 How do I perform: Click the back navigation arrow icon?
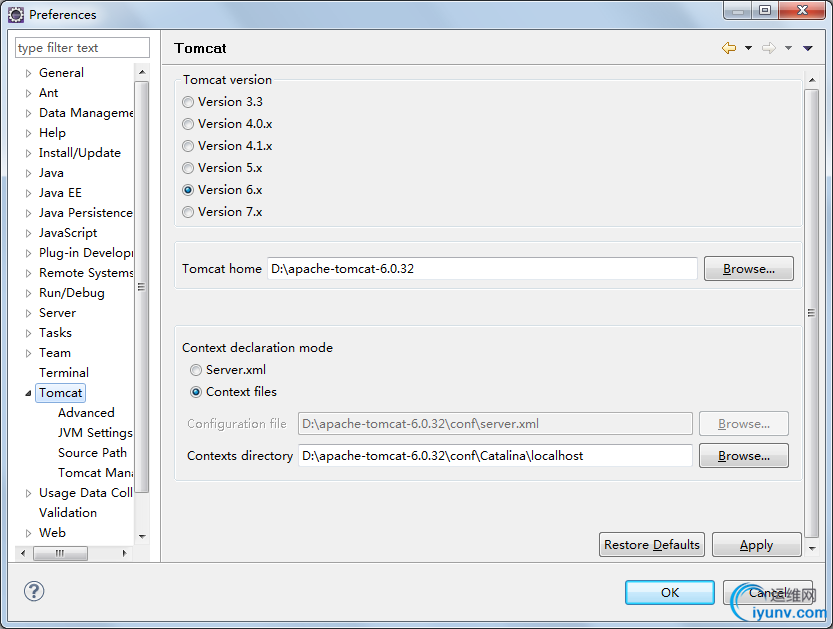(729, 48)
